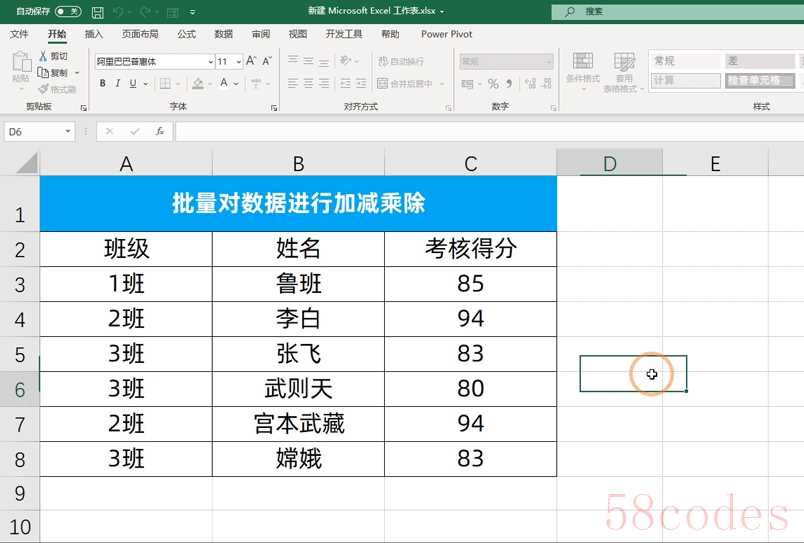Toggle Bold formatting
The height and width of the screenshot is (543, 804).
tap(102, 84)
